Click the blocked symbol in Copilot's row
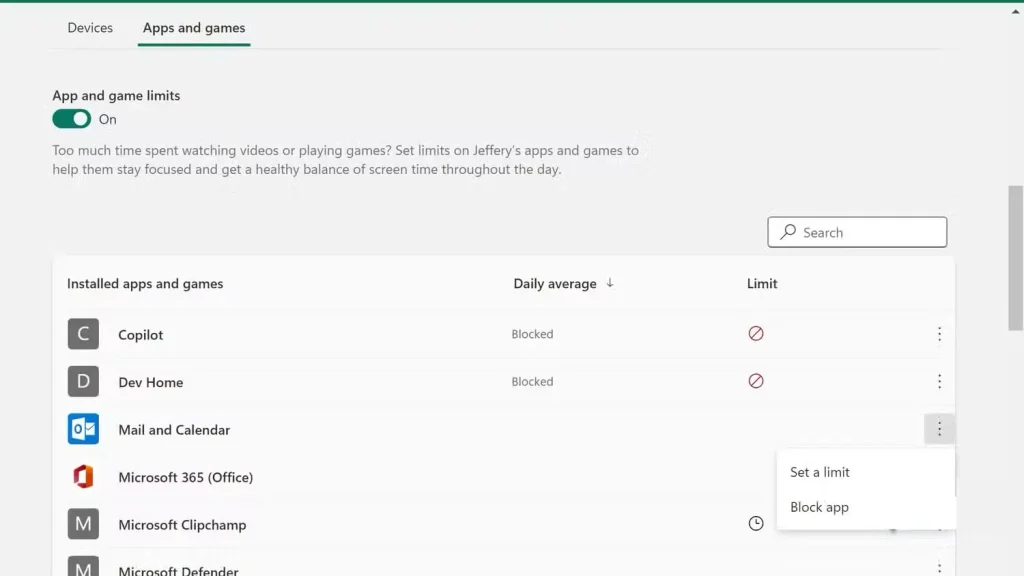The image size is (1024, 576). [756, 334]
